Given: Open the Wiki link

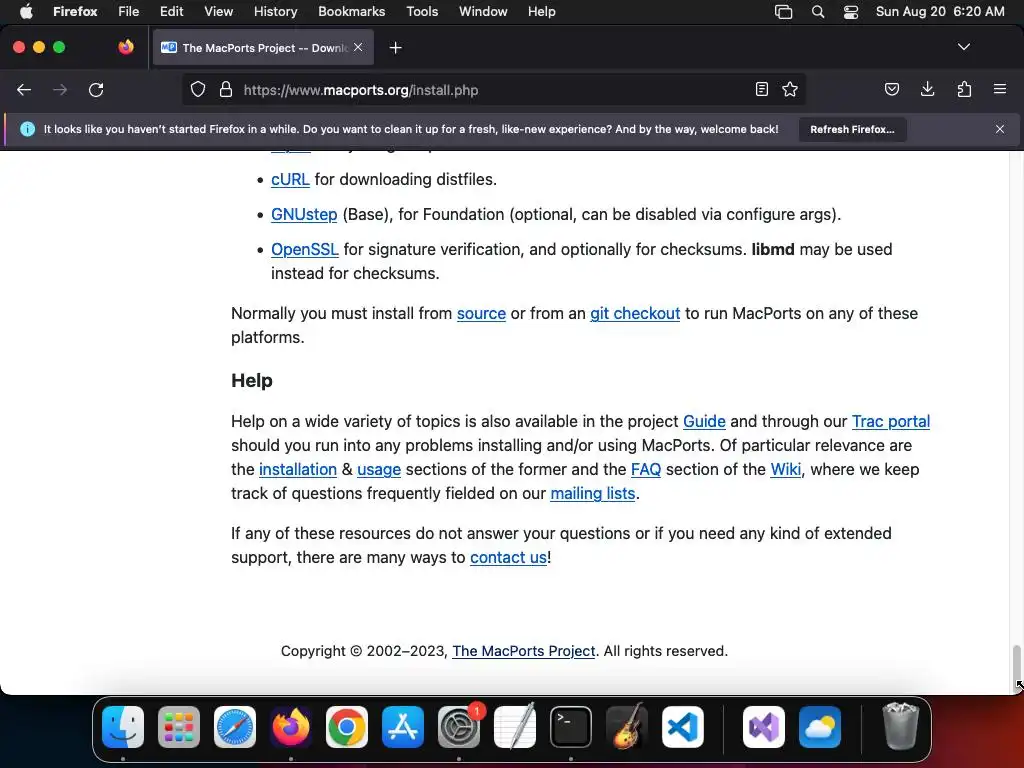Looking at the screenshot, I should tap(786, 470).
